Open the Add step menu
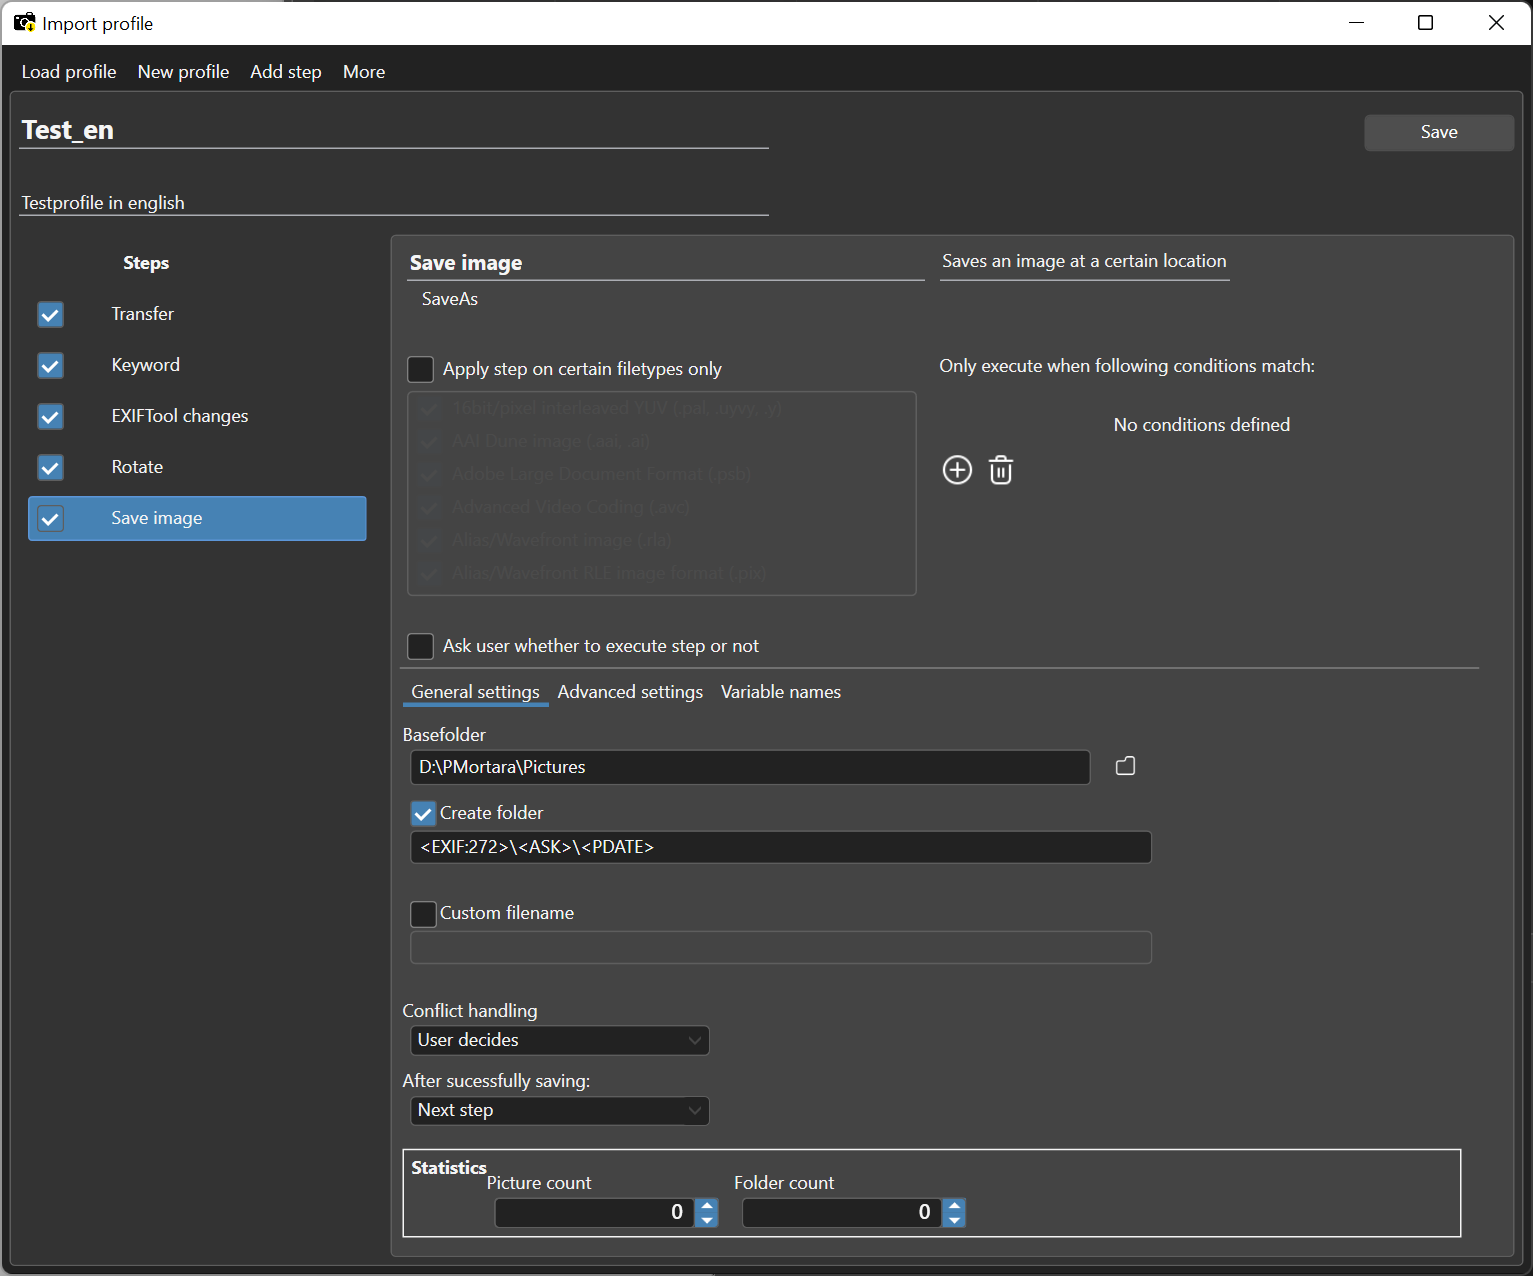 (286, 72)
